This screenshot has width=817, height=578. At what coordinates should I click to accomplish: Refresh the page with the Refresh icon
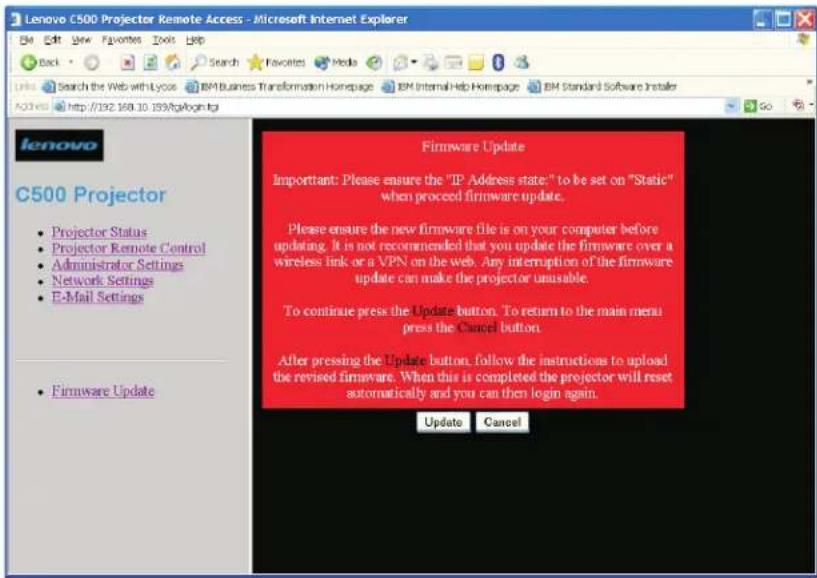[x=150, y=63]
